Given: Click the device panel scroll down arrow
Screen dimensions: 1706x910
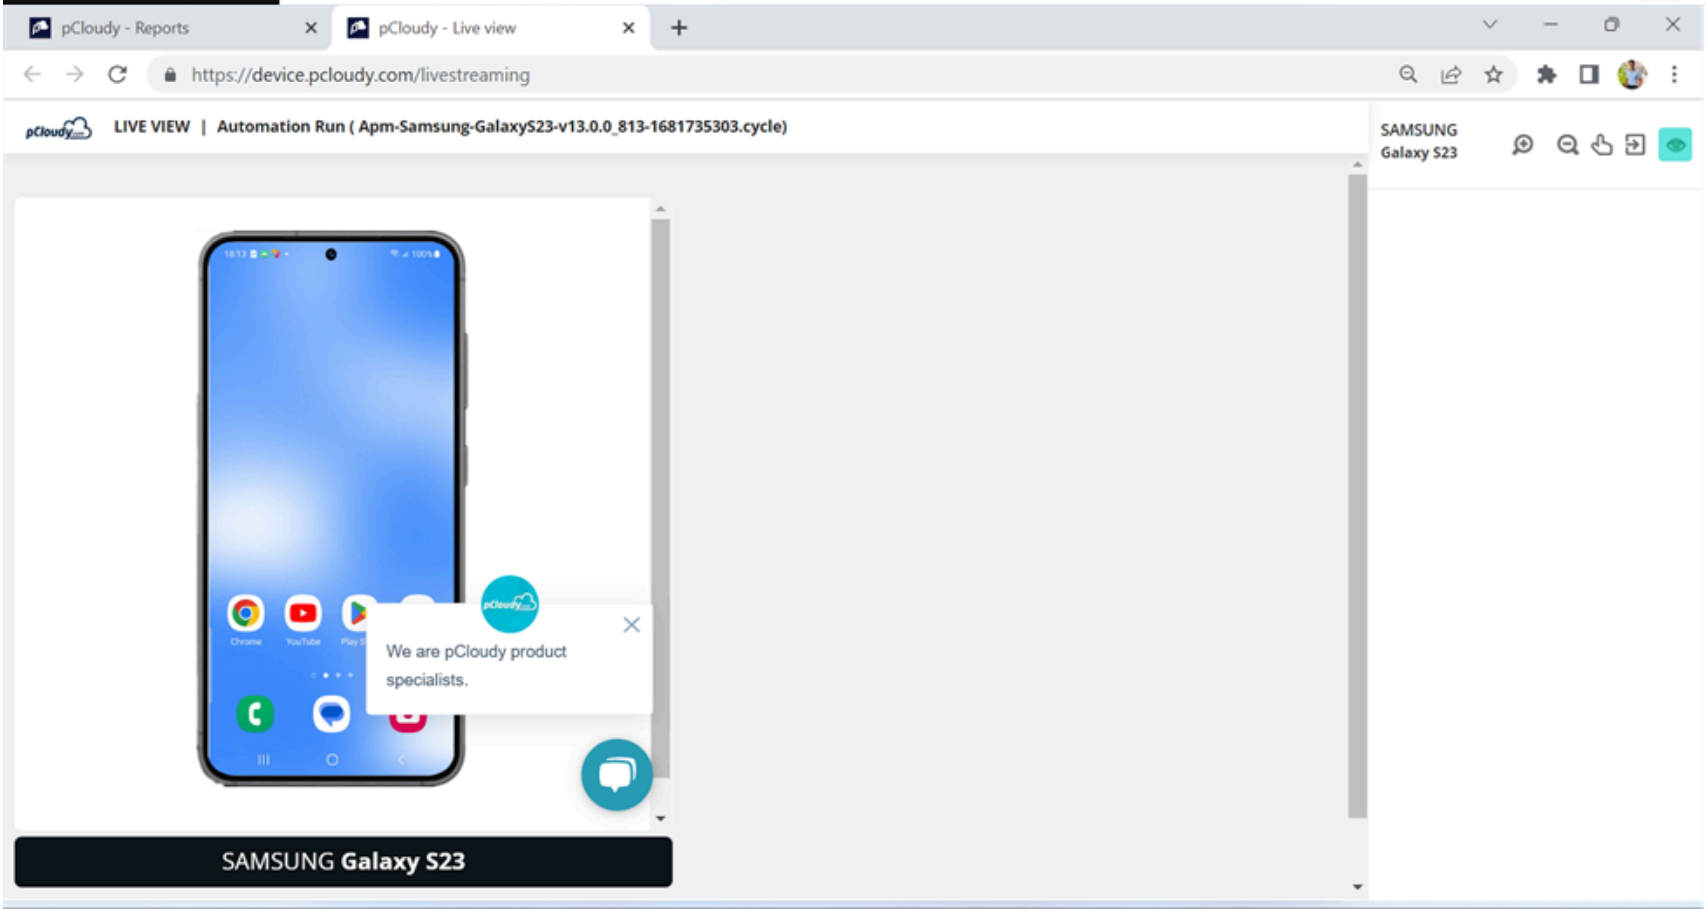Looking at the screenshot, I should [x=660, y=818].
